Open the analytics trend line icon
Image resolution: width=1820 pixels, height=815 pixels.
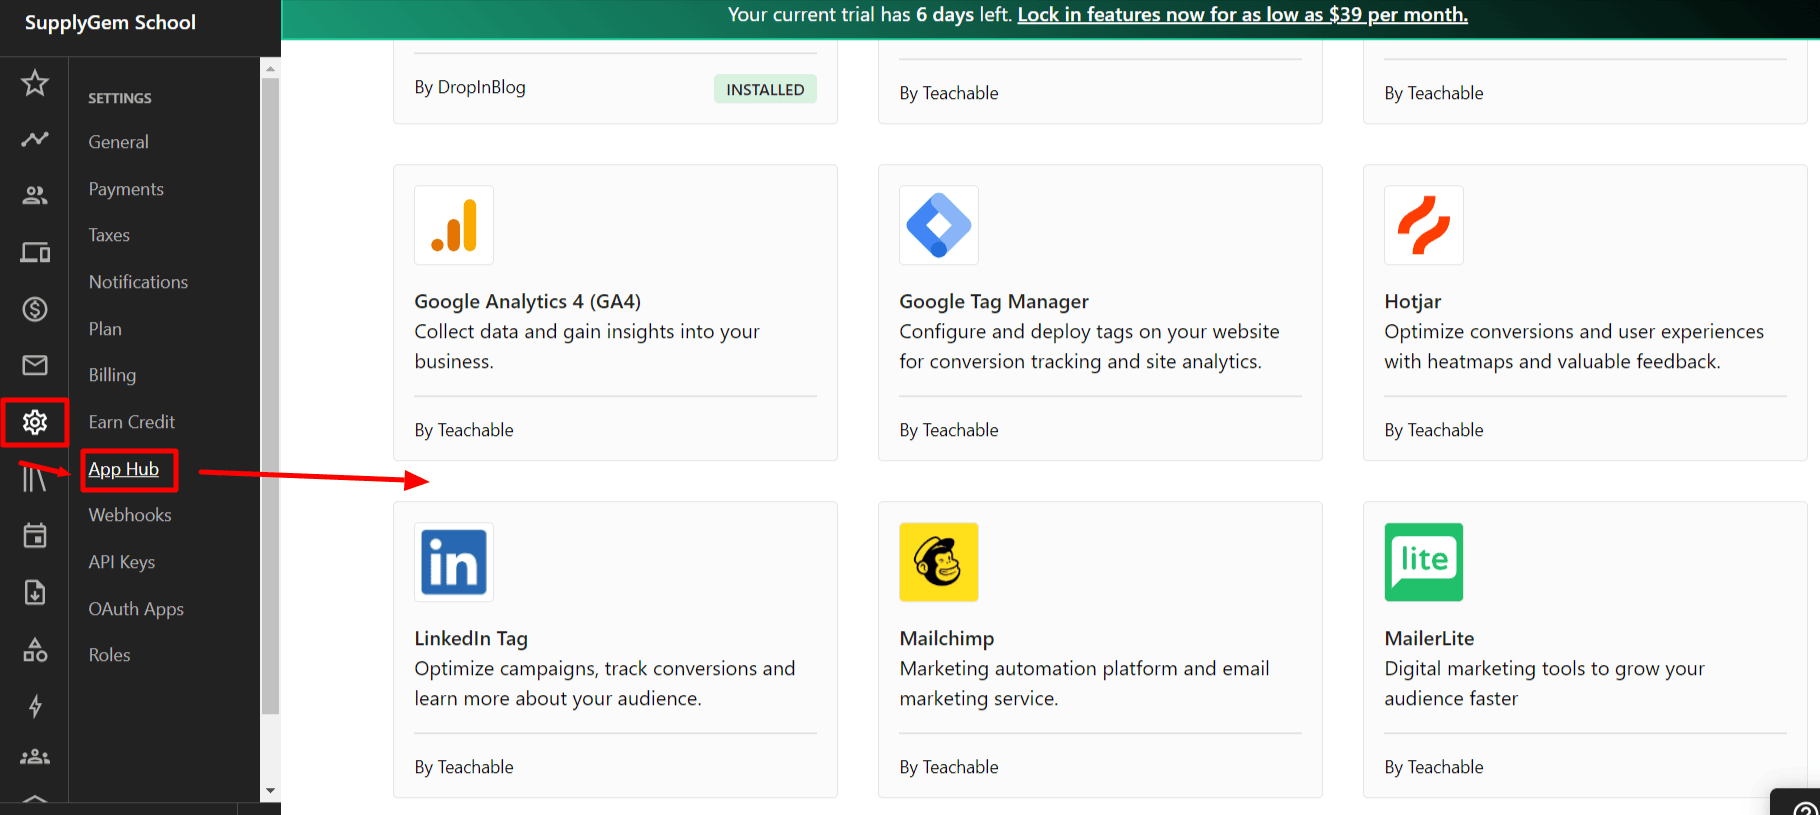click(35, 139)
